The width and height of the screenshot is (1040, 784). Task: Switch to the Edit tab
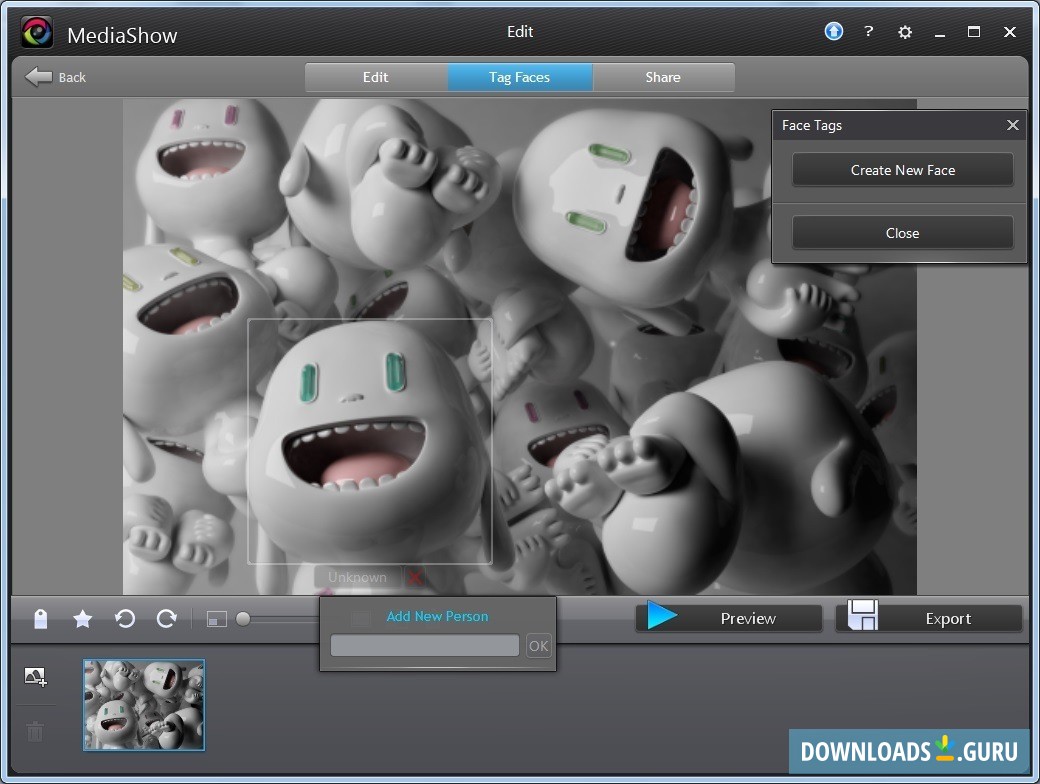coord(376,77)
